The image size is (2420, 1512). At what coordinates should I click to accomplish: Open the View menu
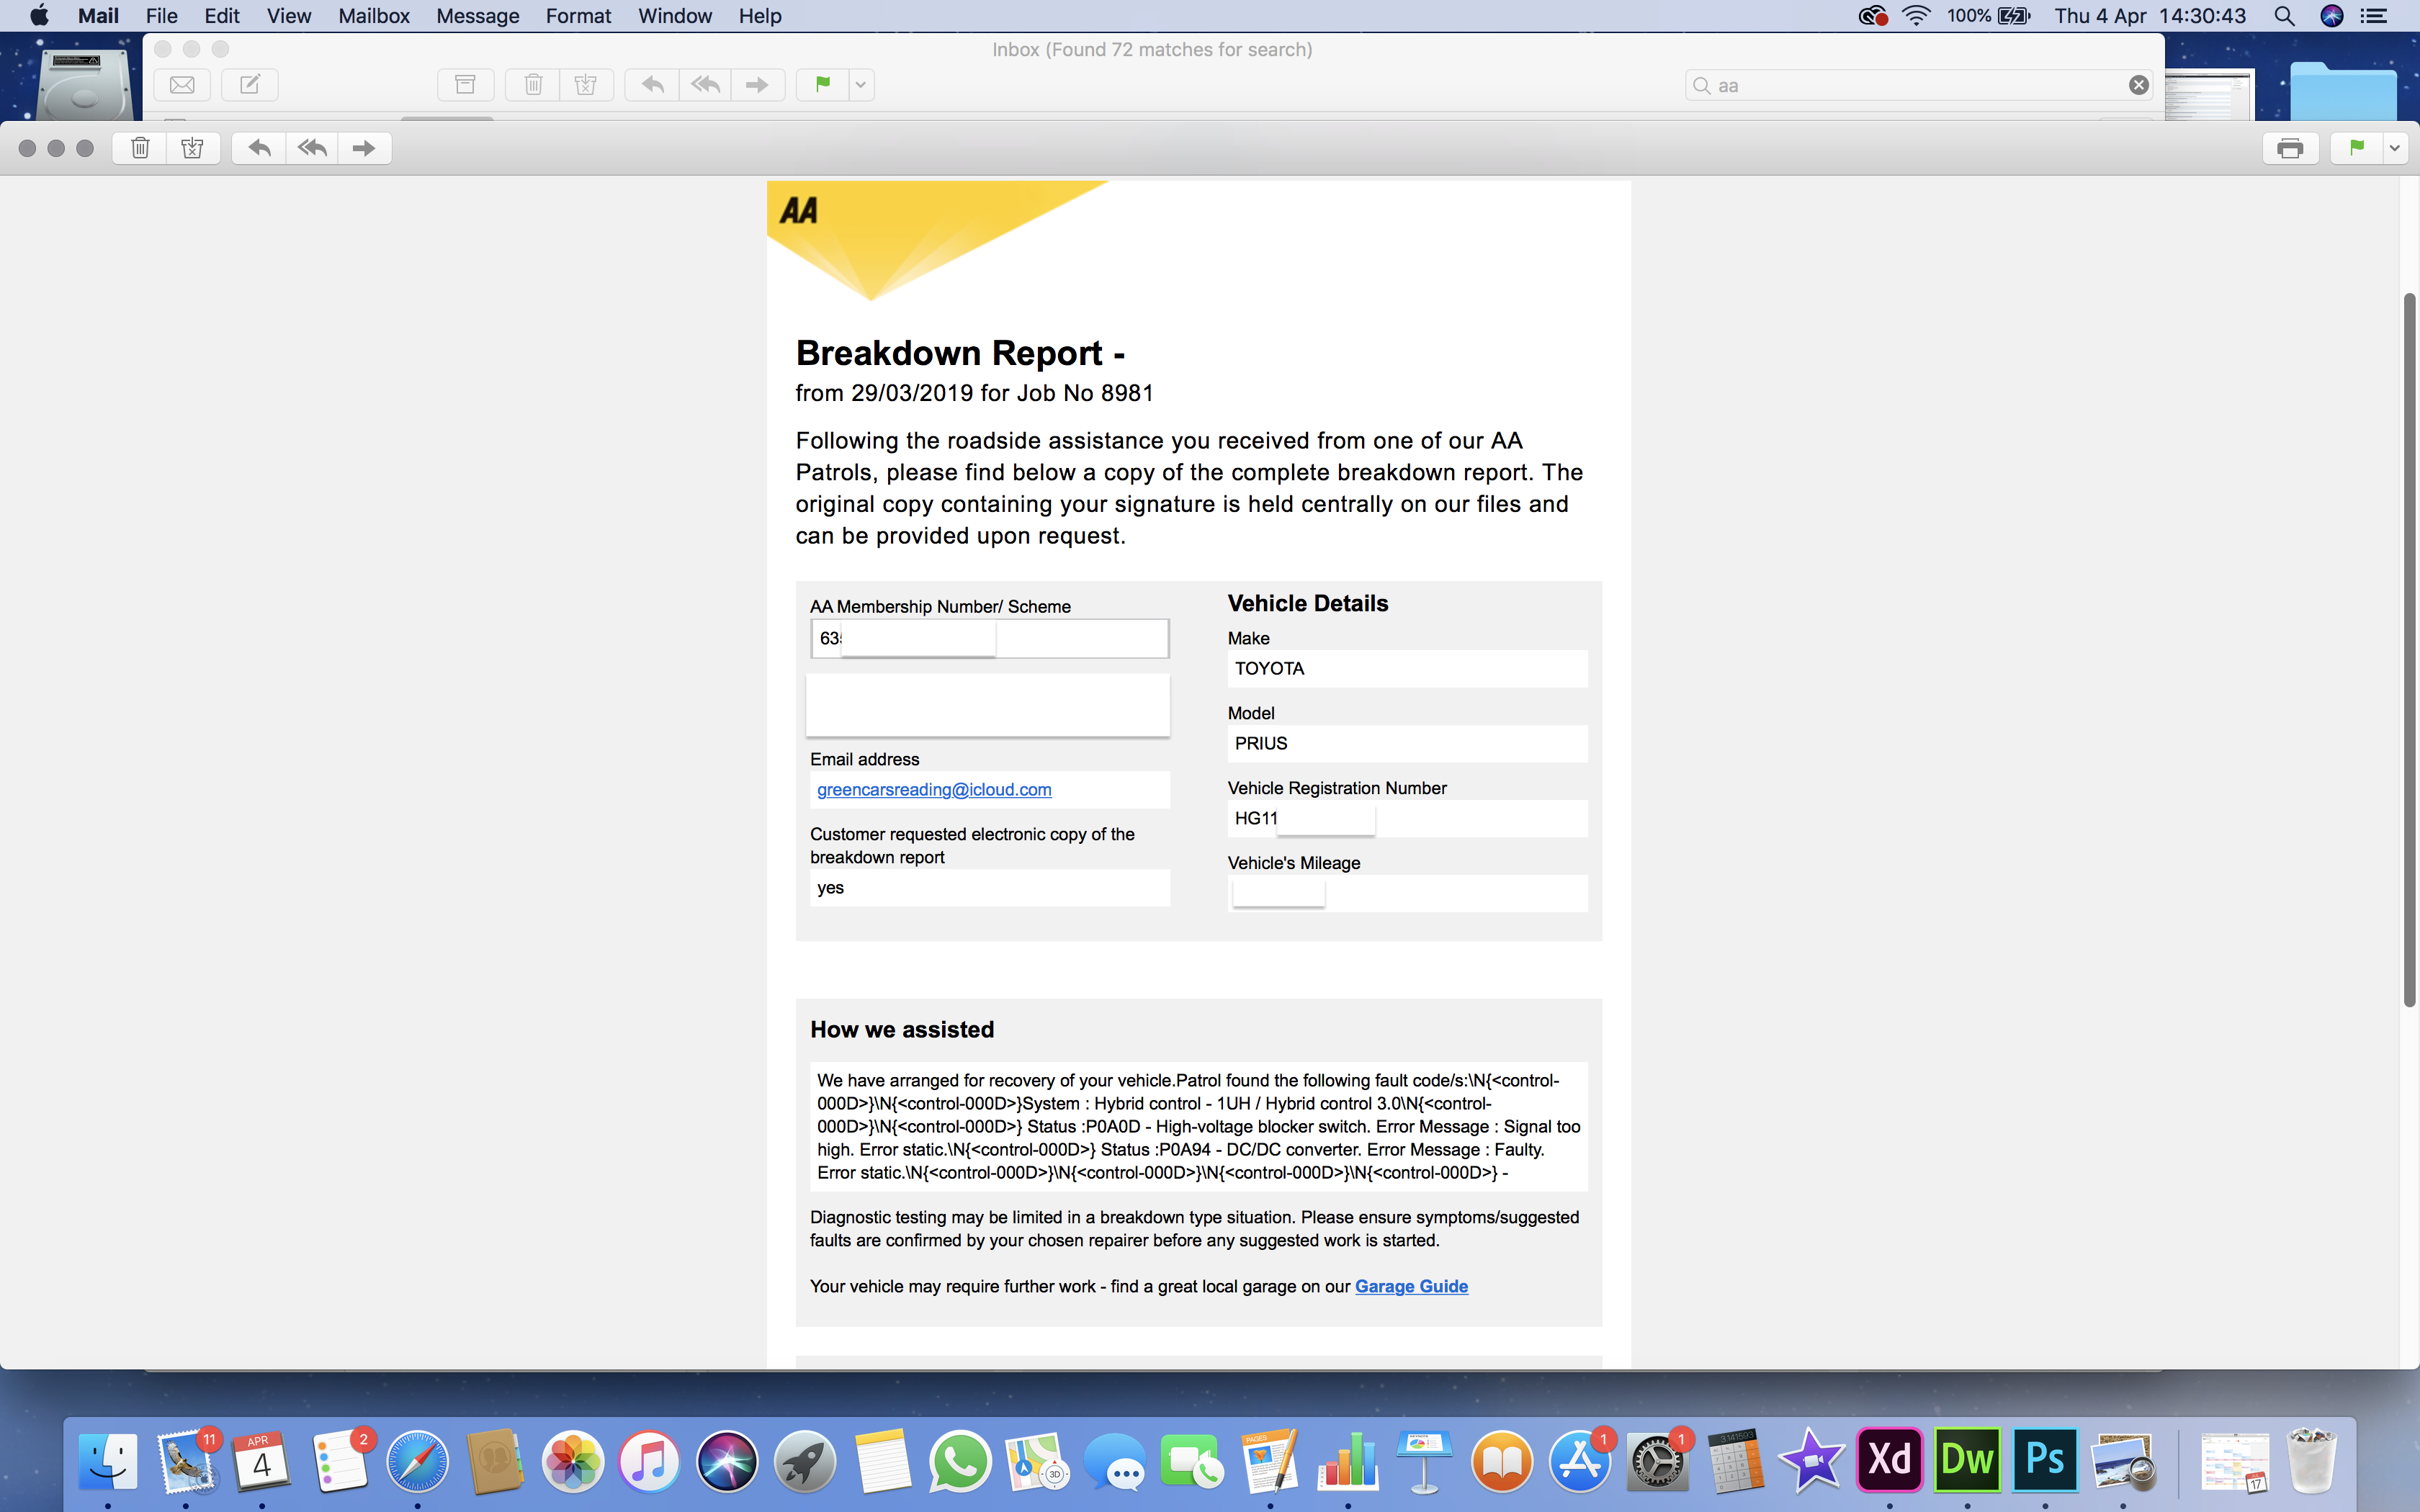(x=288, y=16)
